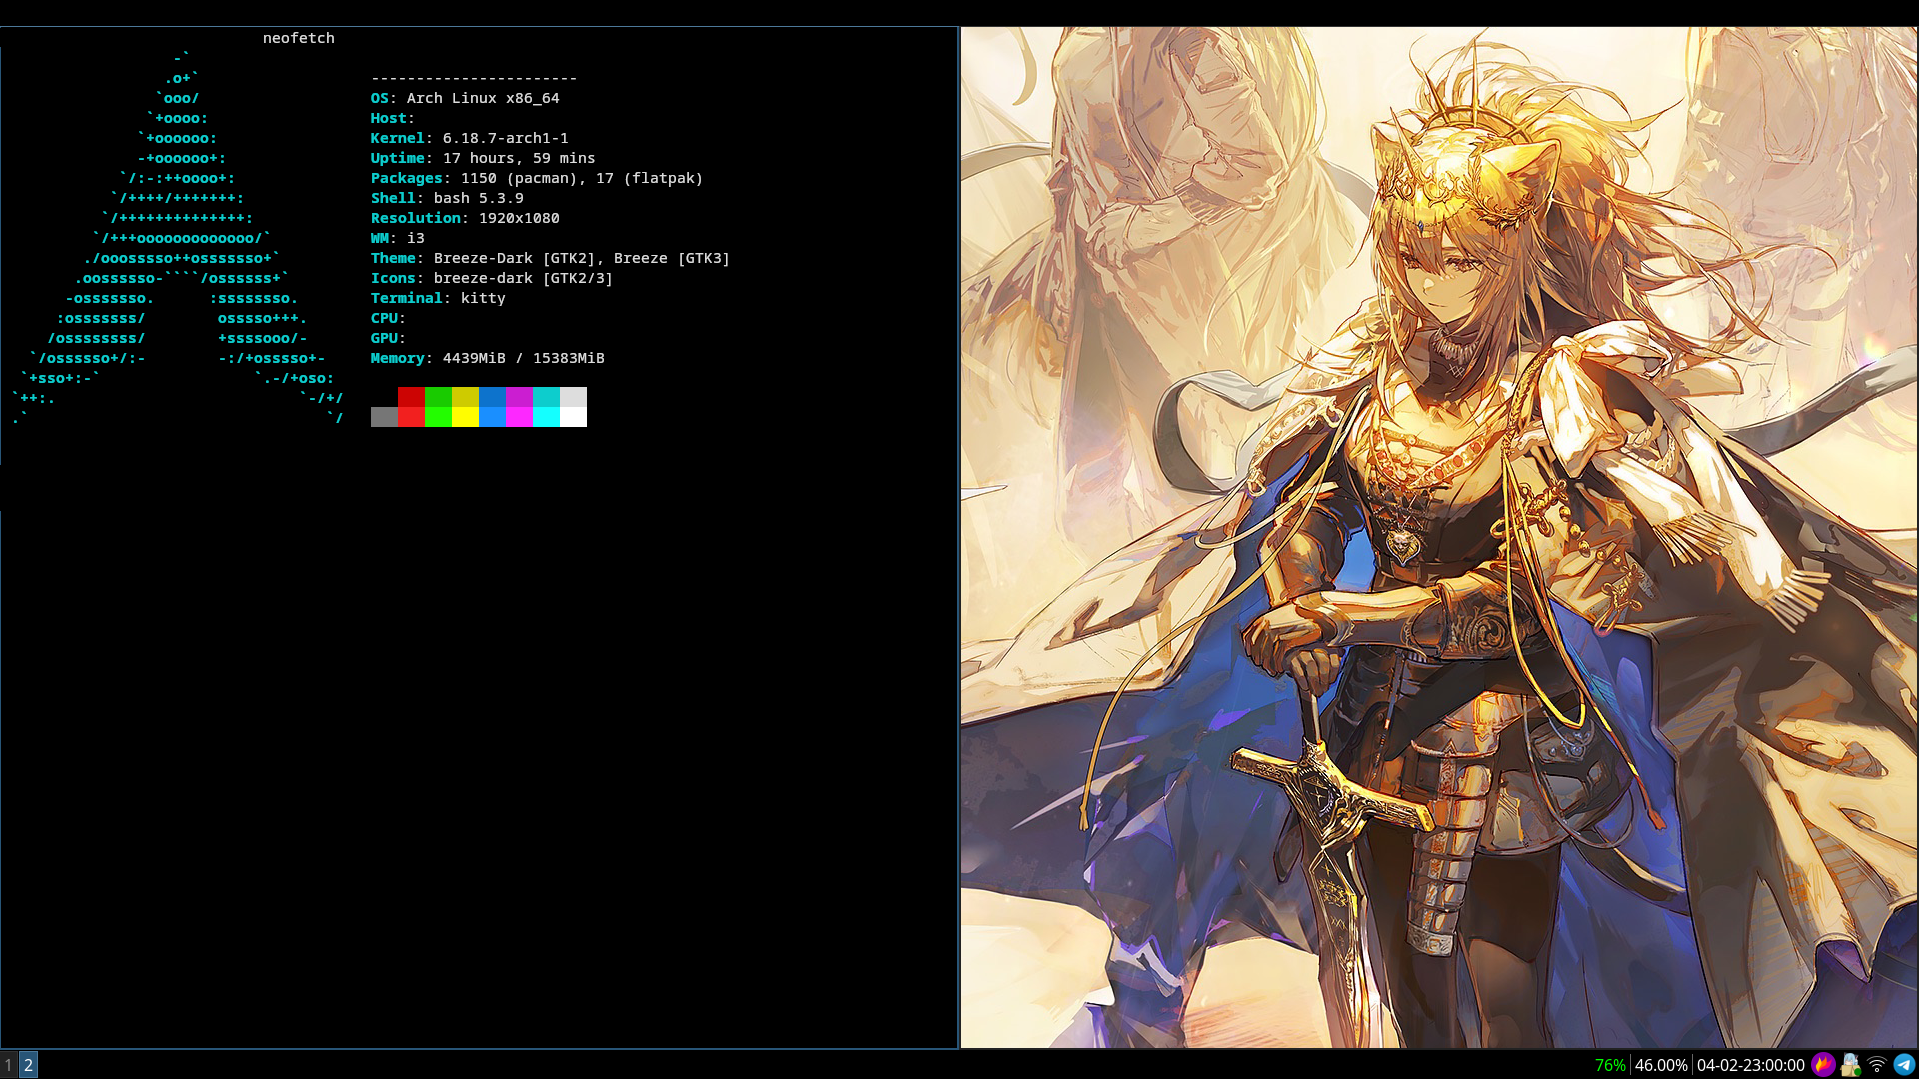Click the 'Icons: breeze-dark [GTK2/3]' line
This screenshot has height=1079, width=1919.
tap(492, 278)
